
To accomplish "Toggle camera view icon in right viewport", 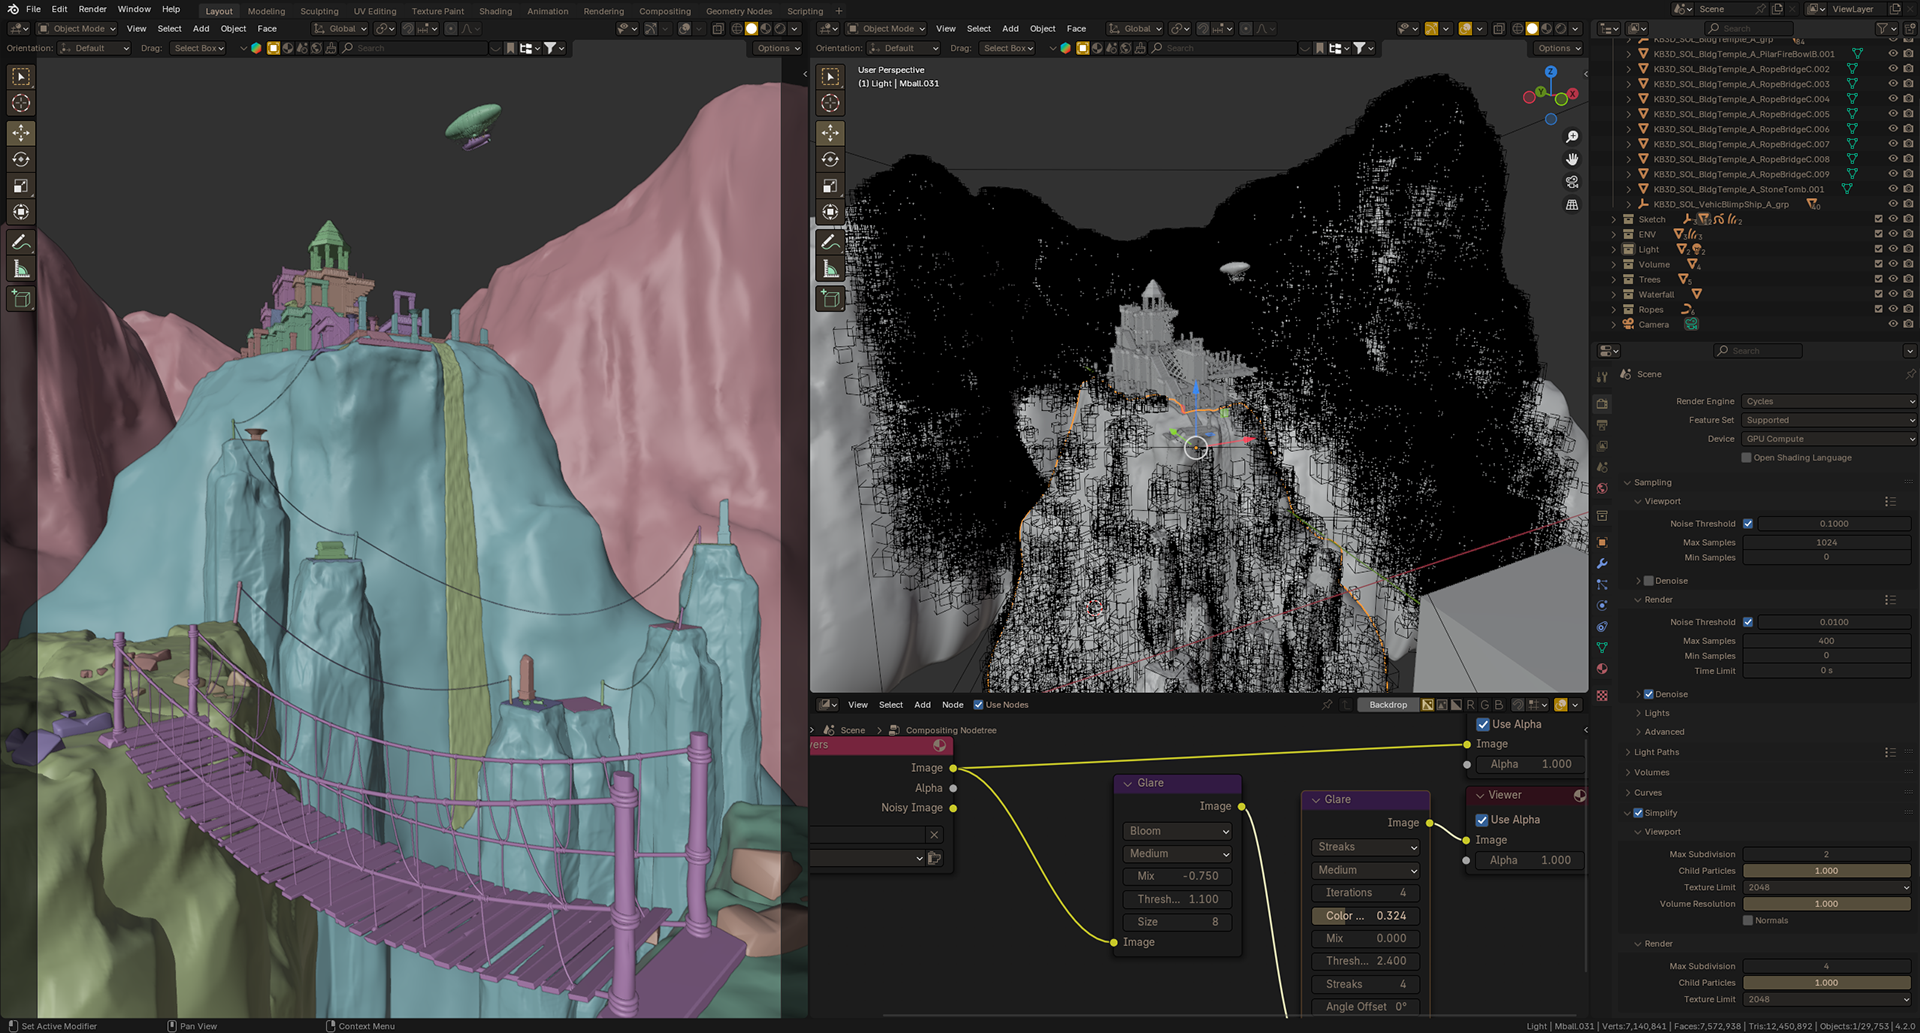I will coord(1572,182).
